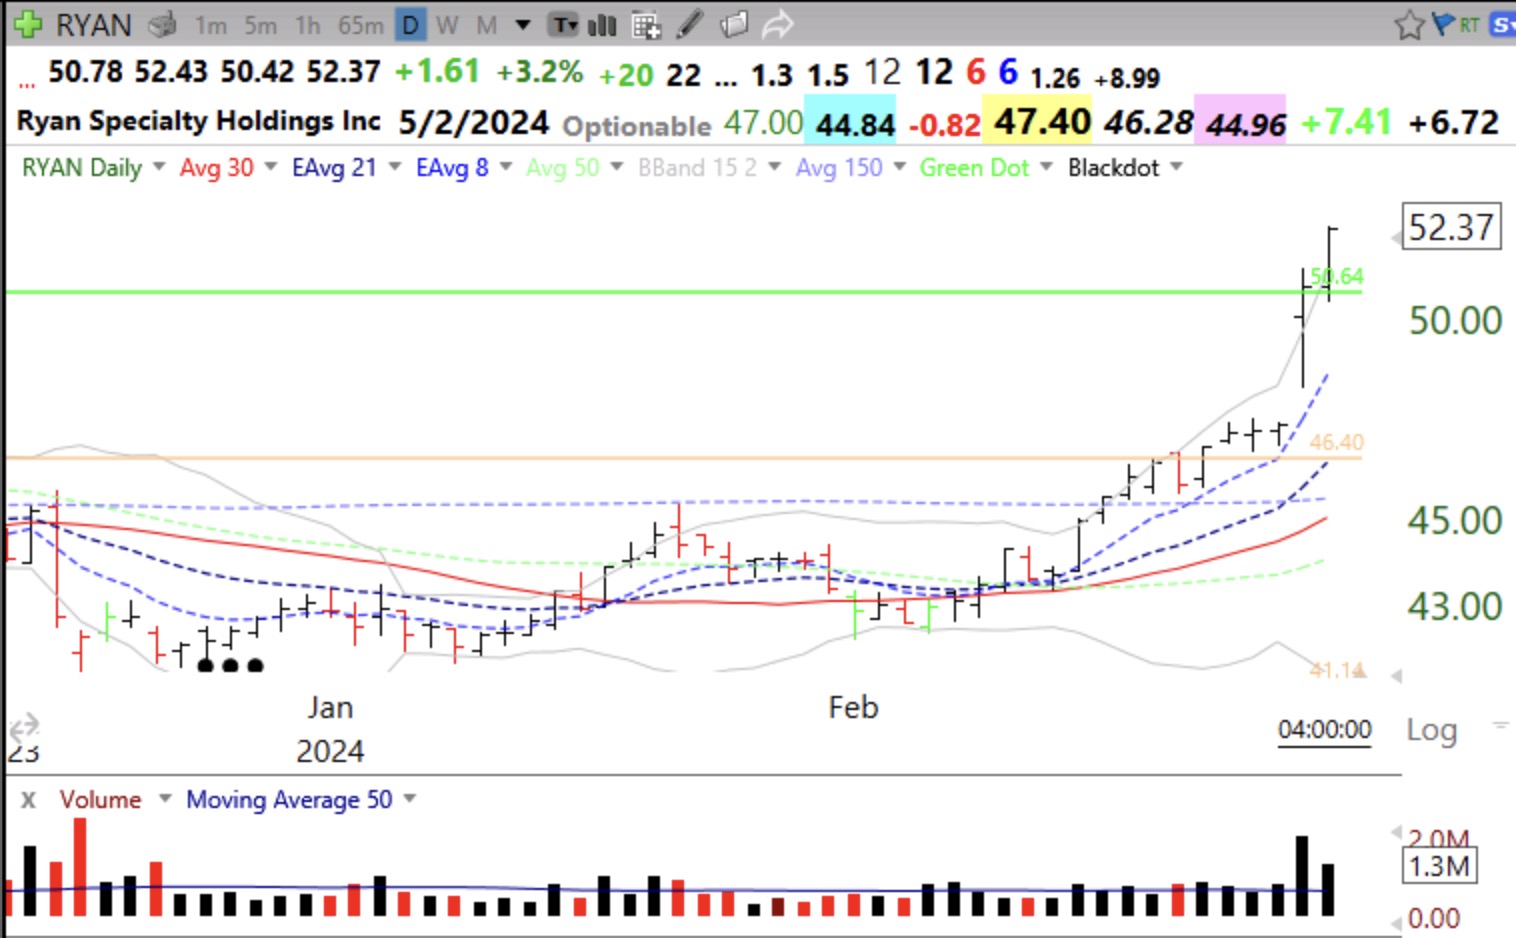Click the share arrow icon
This screenshot has width=1516, height=938.
pos(777,24)
